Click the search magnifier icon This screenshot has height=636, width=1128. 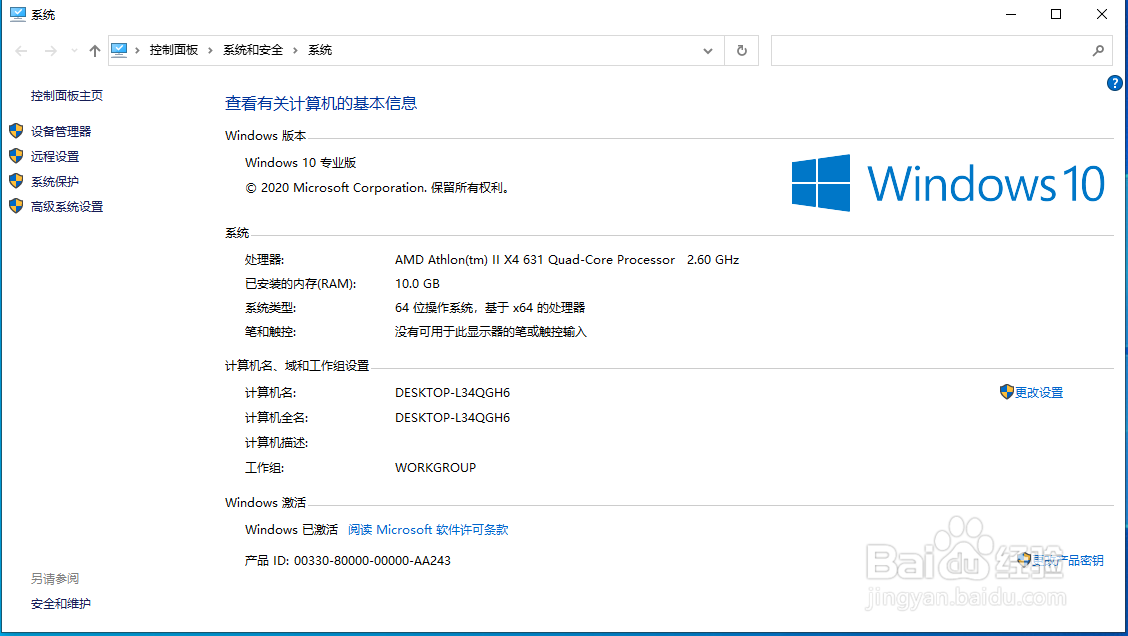(x=1098, y=50)
